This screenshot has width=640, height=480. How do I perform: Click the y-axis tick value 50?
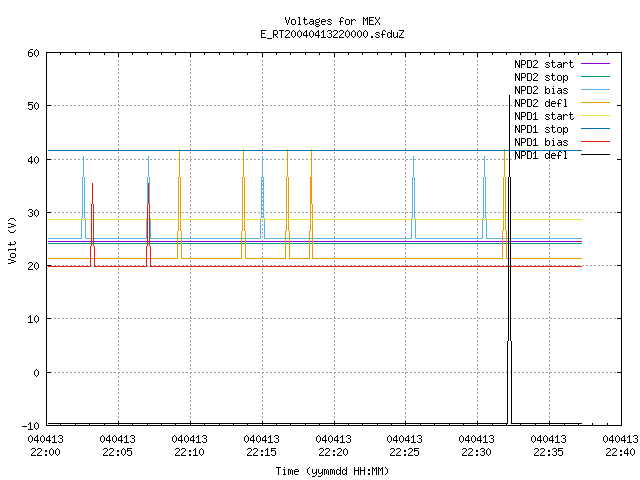[x=33, y=106]
